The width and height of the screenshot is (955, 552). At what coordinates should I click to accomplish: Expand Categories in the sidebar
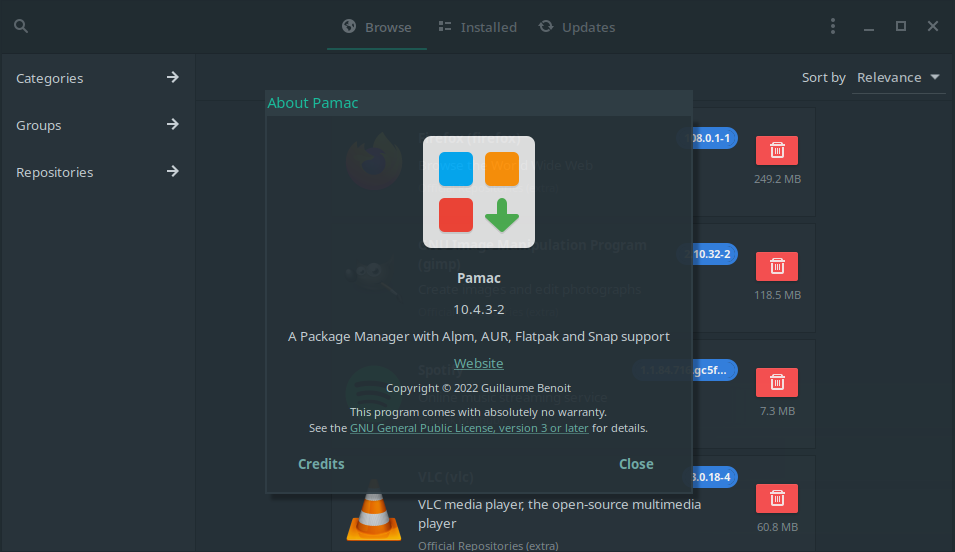tap(97, 78)
